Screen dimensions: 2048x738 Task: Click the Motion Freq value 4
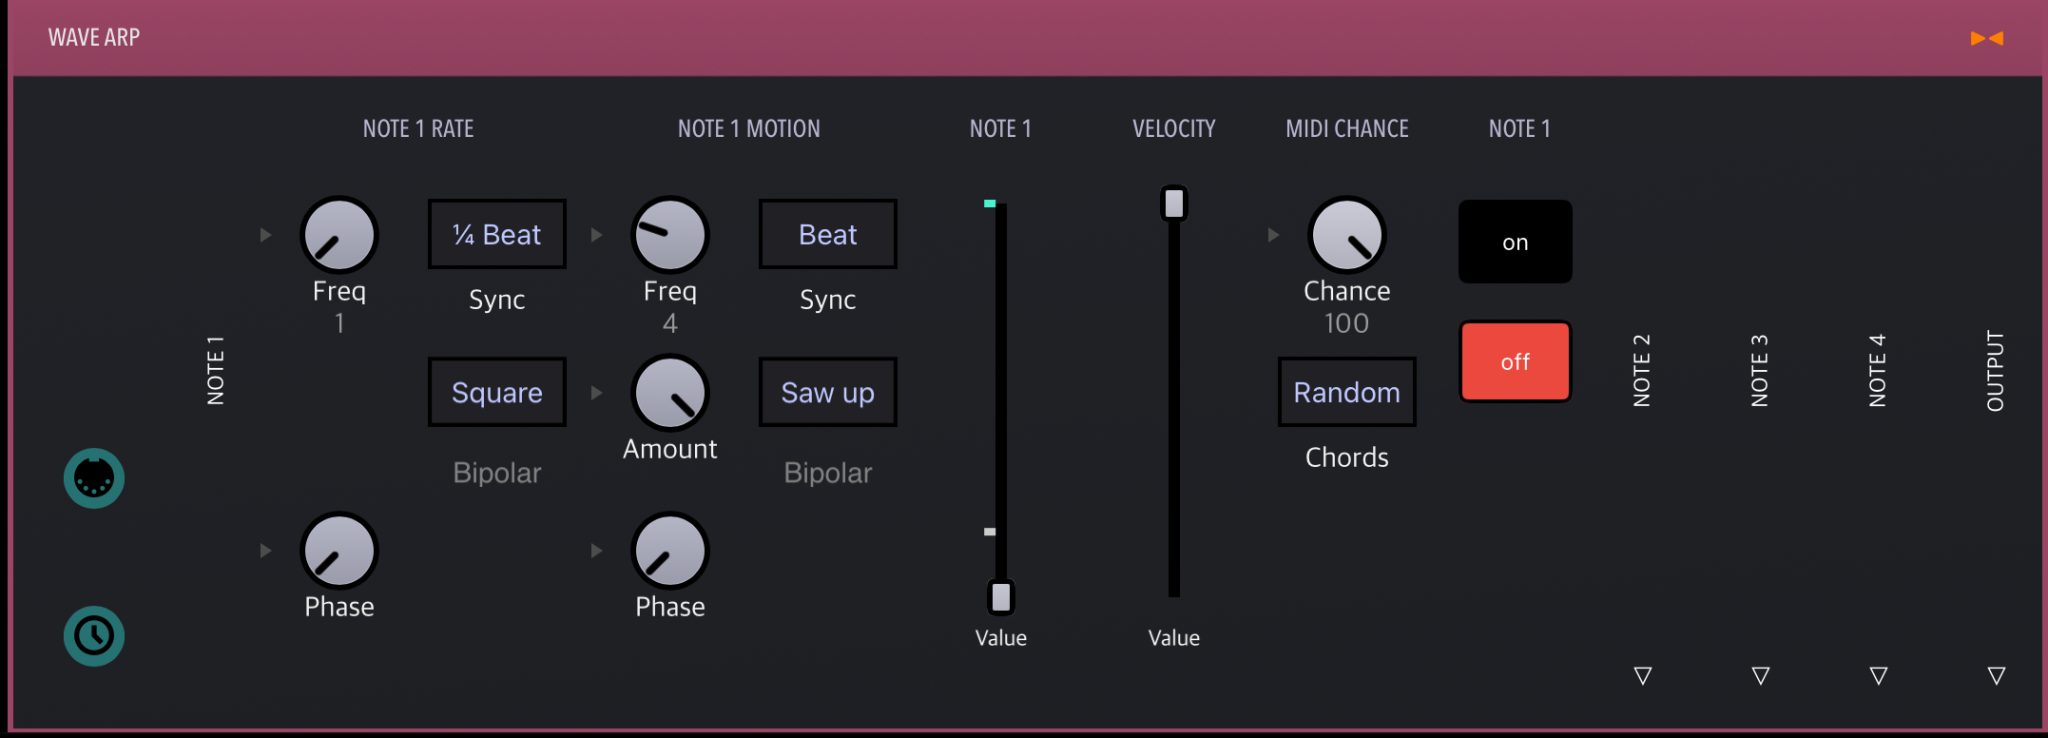(670, 324)
